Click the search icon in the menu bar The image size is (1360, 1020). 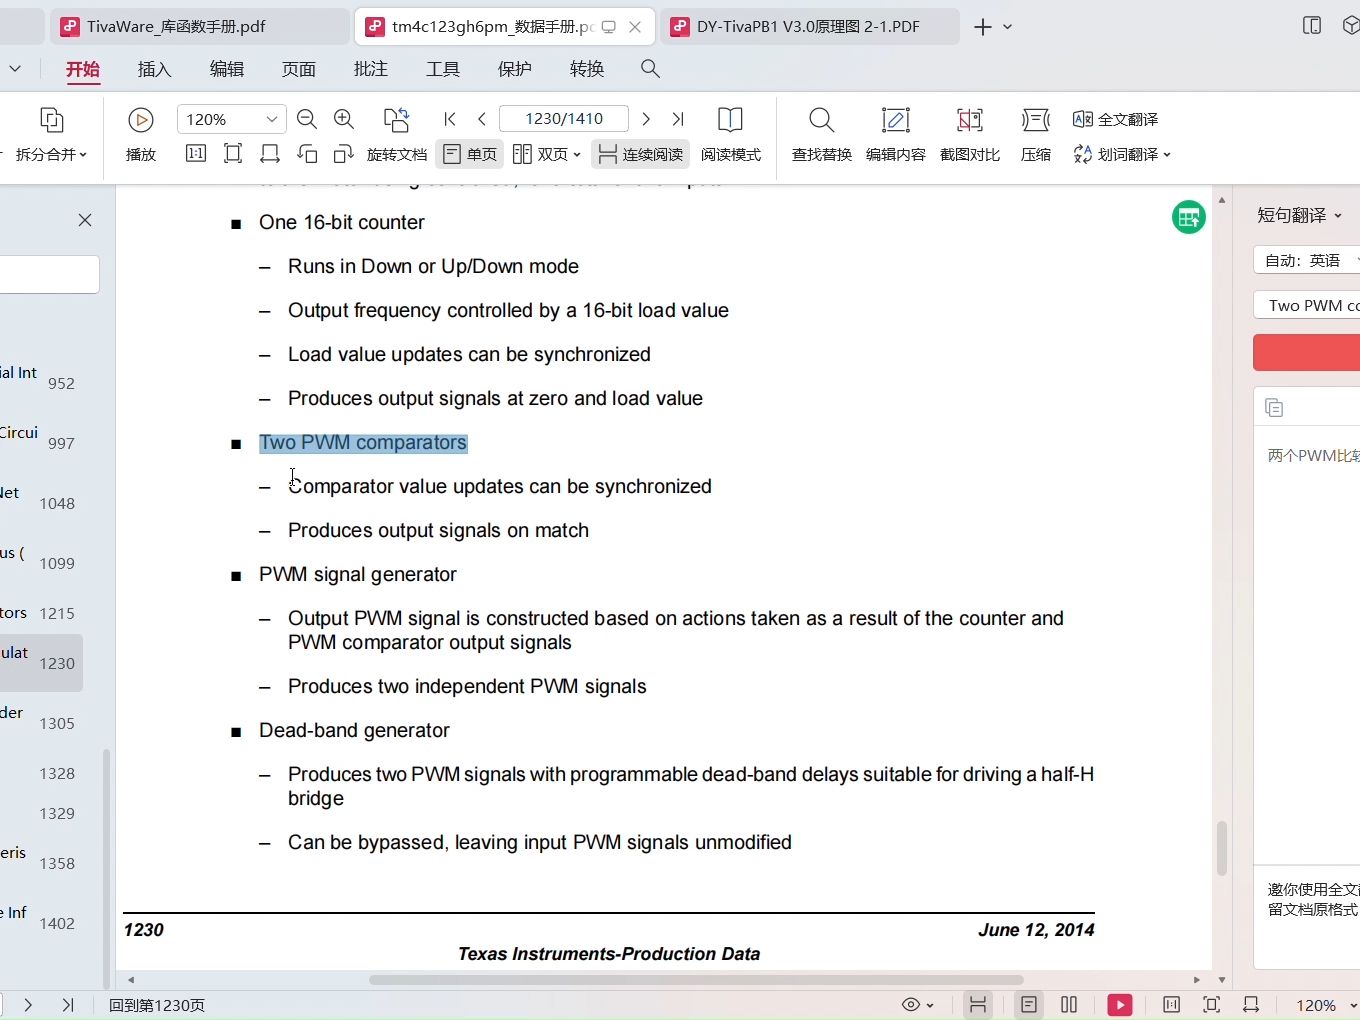tap(650, 69)
